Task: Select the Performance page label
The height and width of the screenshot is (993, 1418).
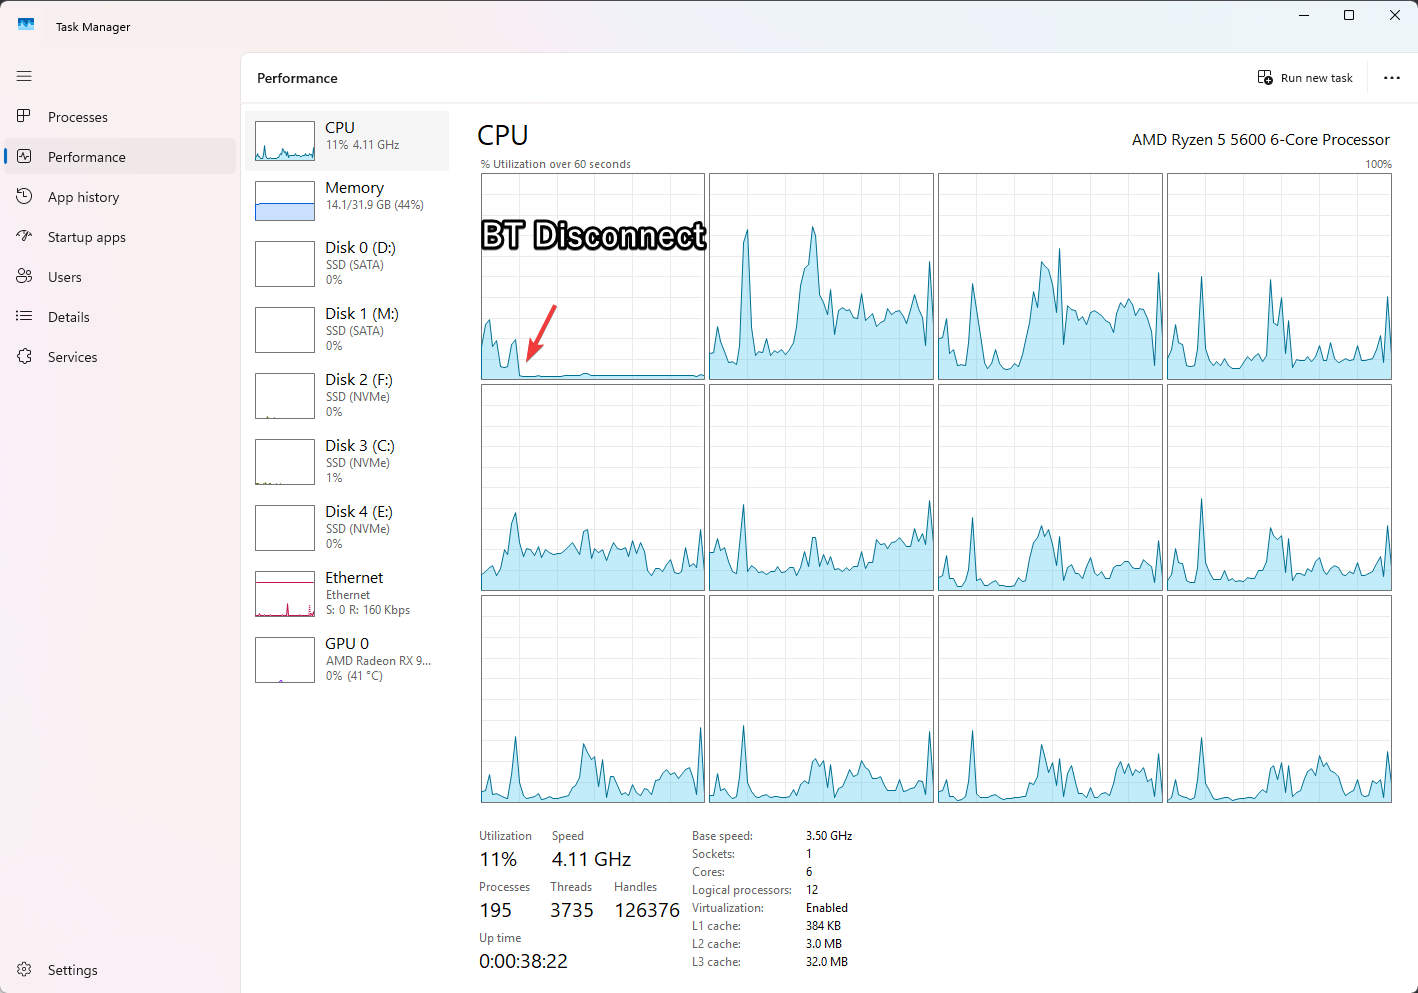Action: click(x=87, y=157)
